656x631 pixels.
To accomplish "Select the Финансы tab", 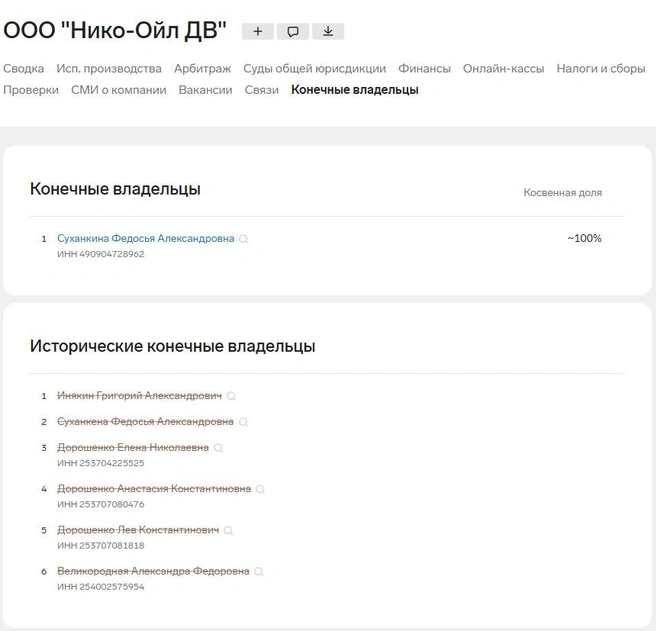I will [424, 69].
